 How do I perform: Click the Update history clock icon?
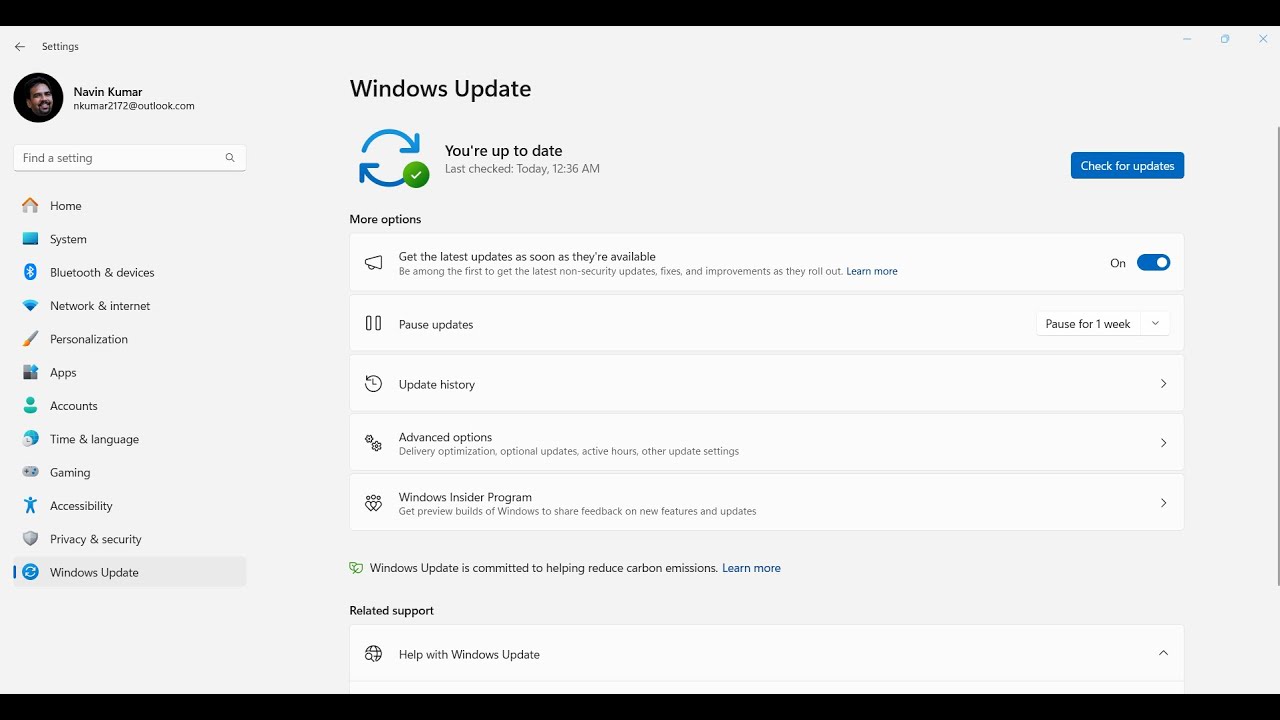[x=373, y=383]
